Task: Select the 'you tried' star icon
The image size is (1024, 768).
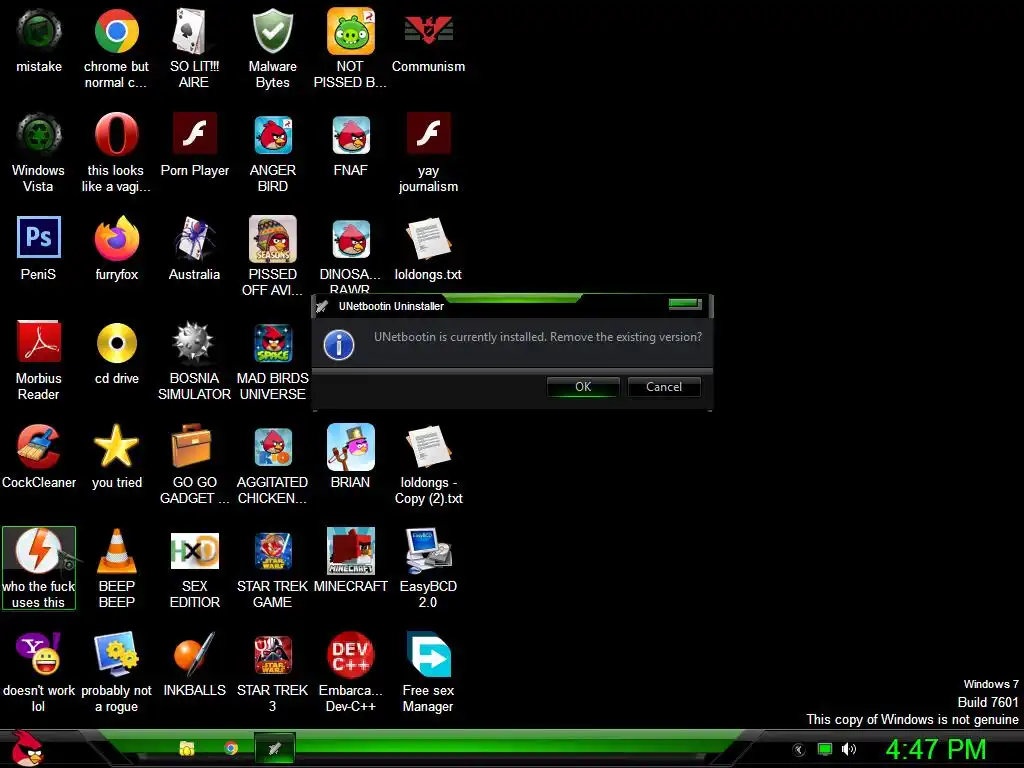Action: 116,447
